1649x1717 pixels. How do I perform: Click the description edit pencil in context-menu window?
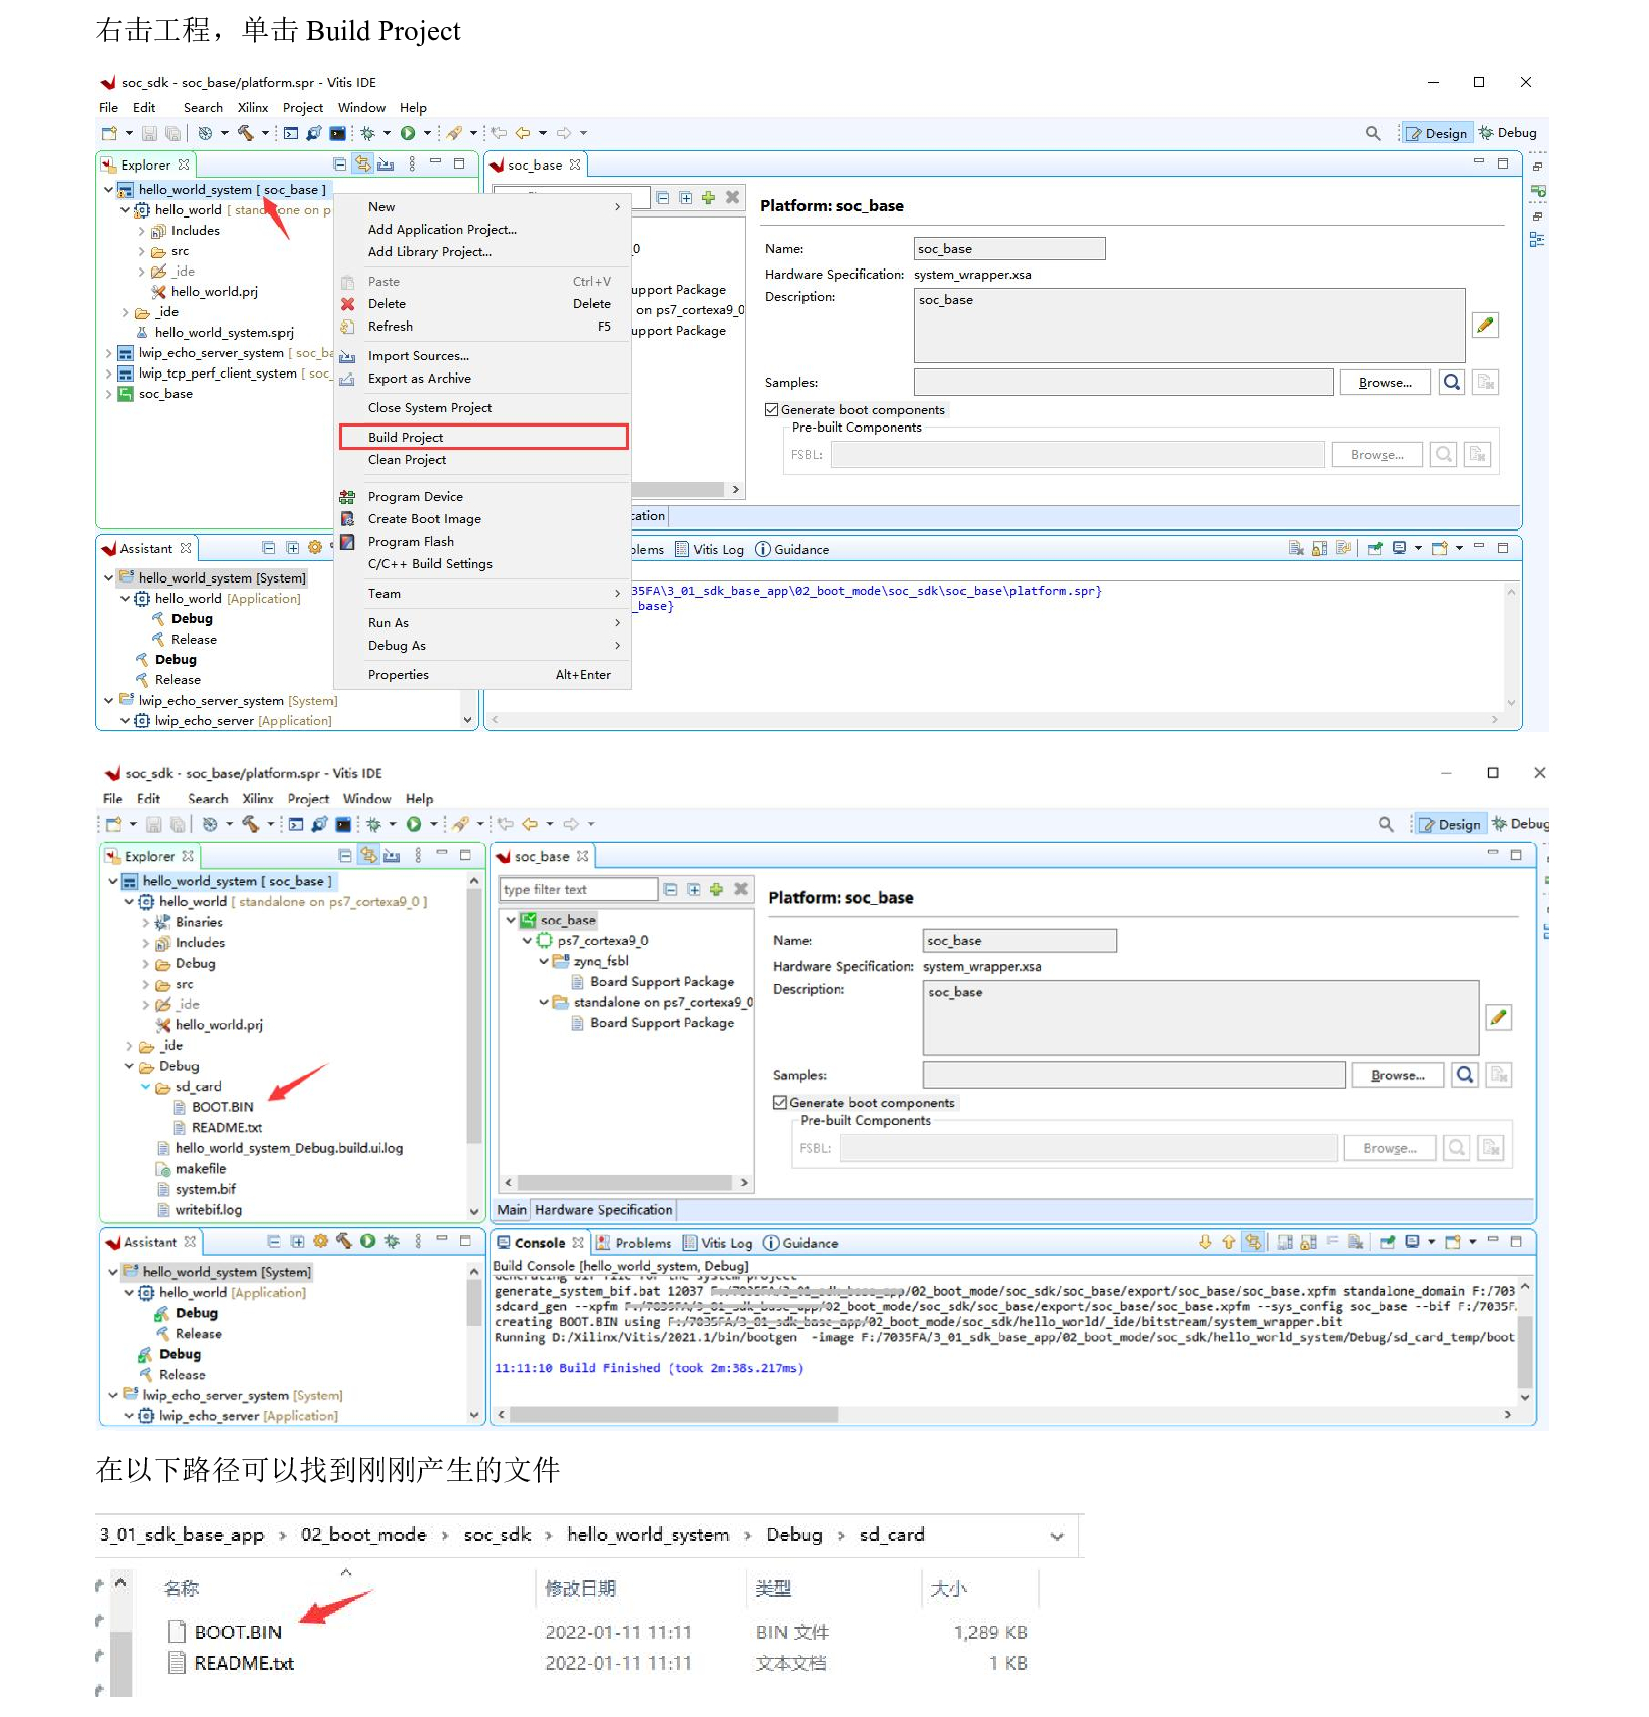(1485, 325)
